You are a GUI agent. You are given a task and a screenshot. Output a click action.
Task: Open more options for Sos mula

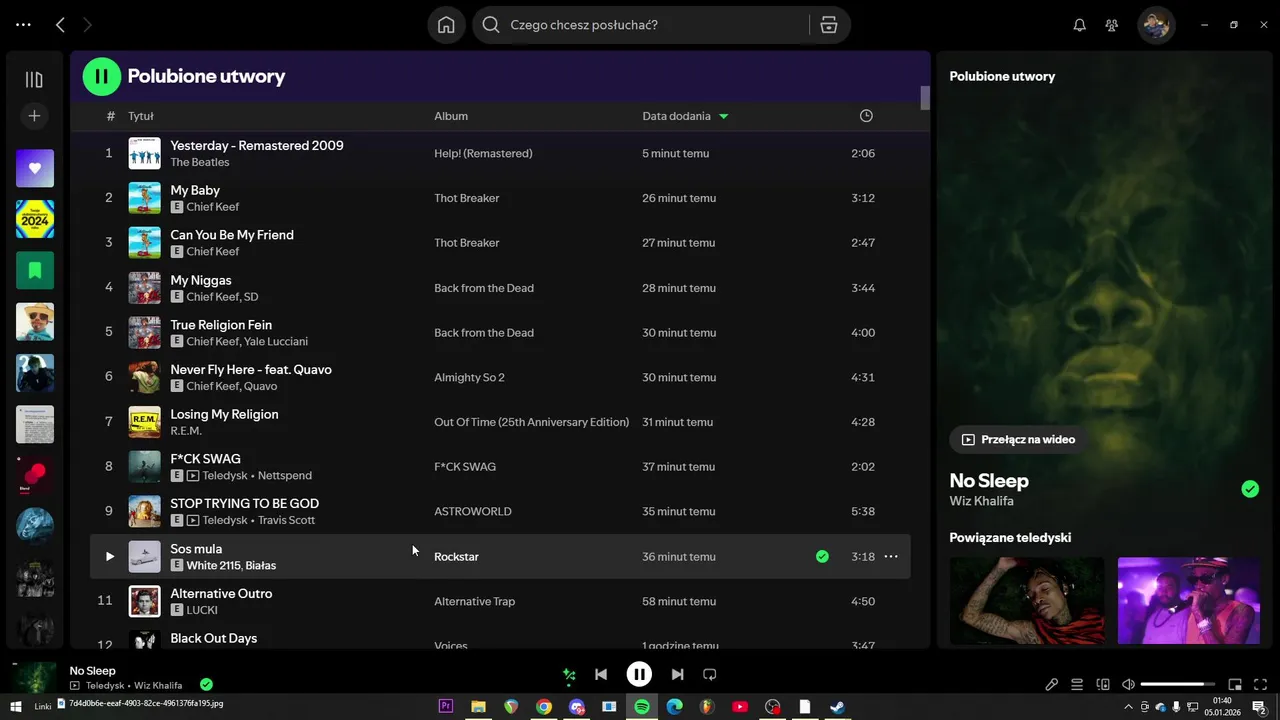point(891,556)
